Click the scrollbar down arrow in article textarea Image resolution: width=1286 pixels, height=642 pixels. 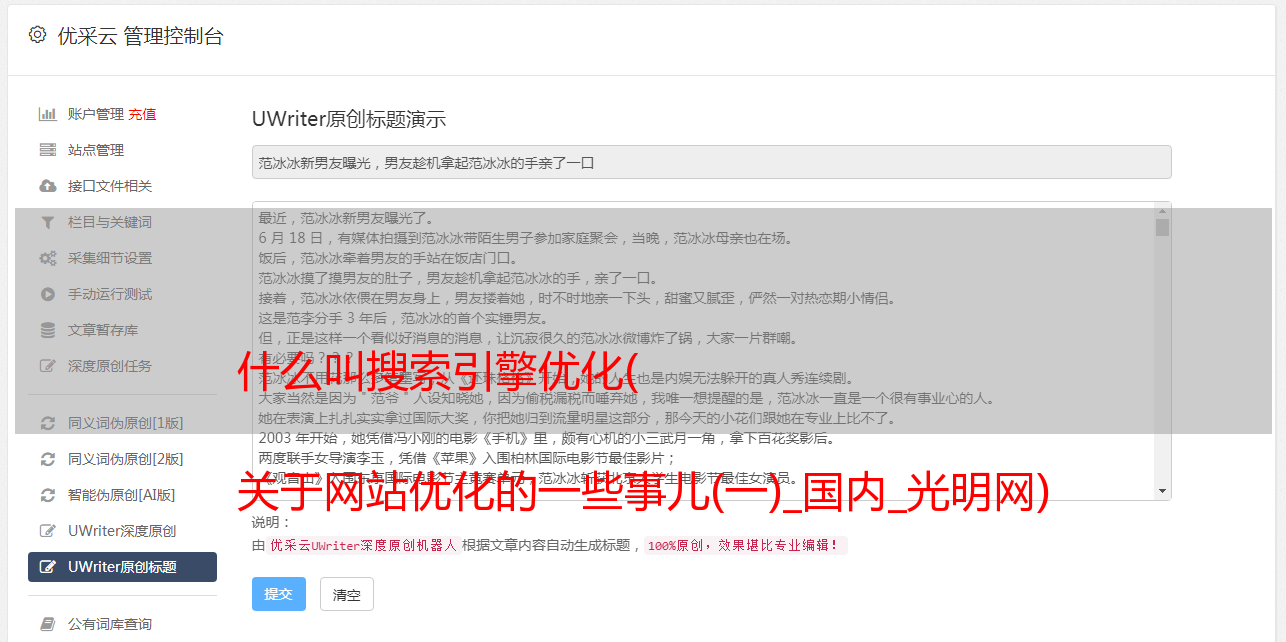(1162, 491)
